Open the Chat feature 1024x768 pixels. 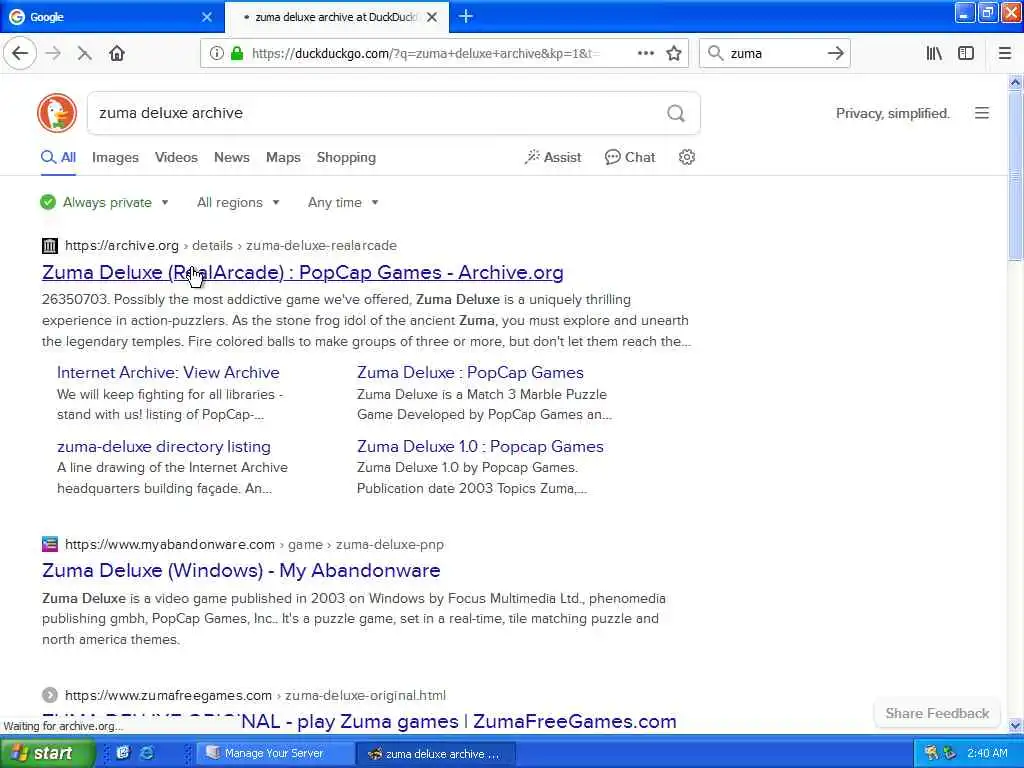click(x=630, y=157)
